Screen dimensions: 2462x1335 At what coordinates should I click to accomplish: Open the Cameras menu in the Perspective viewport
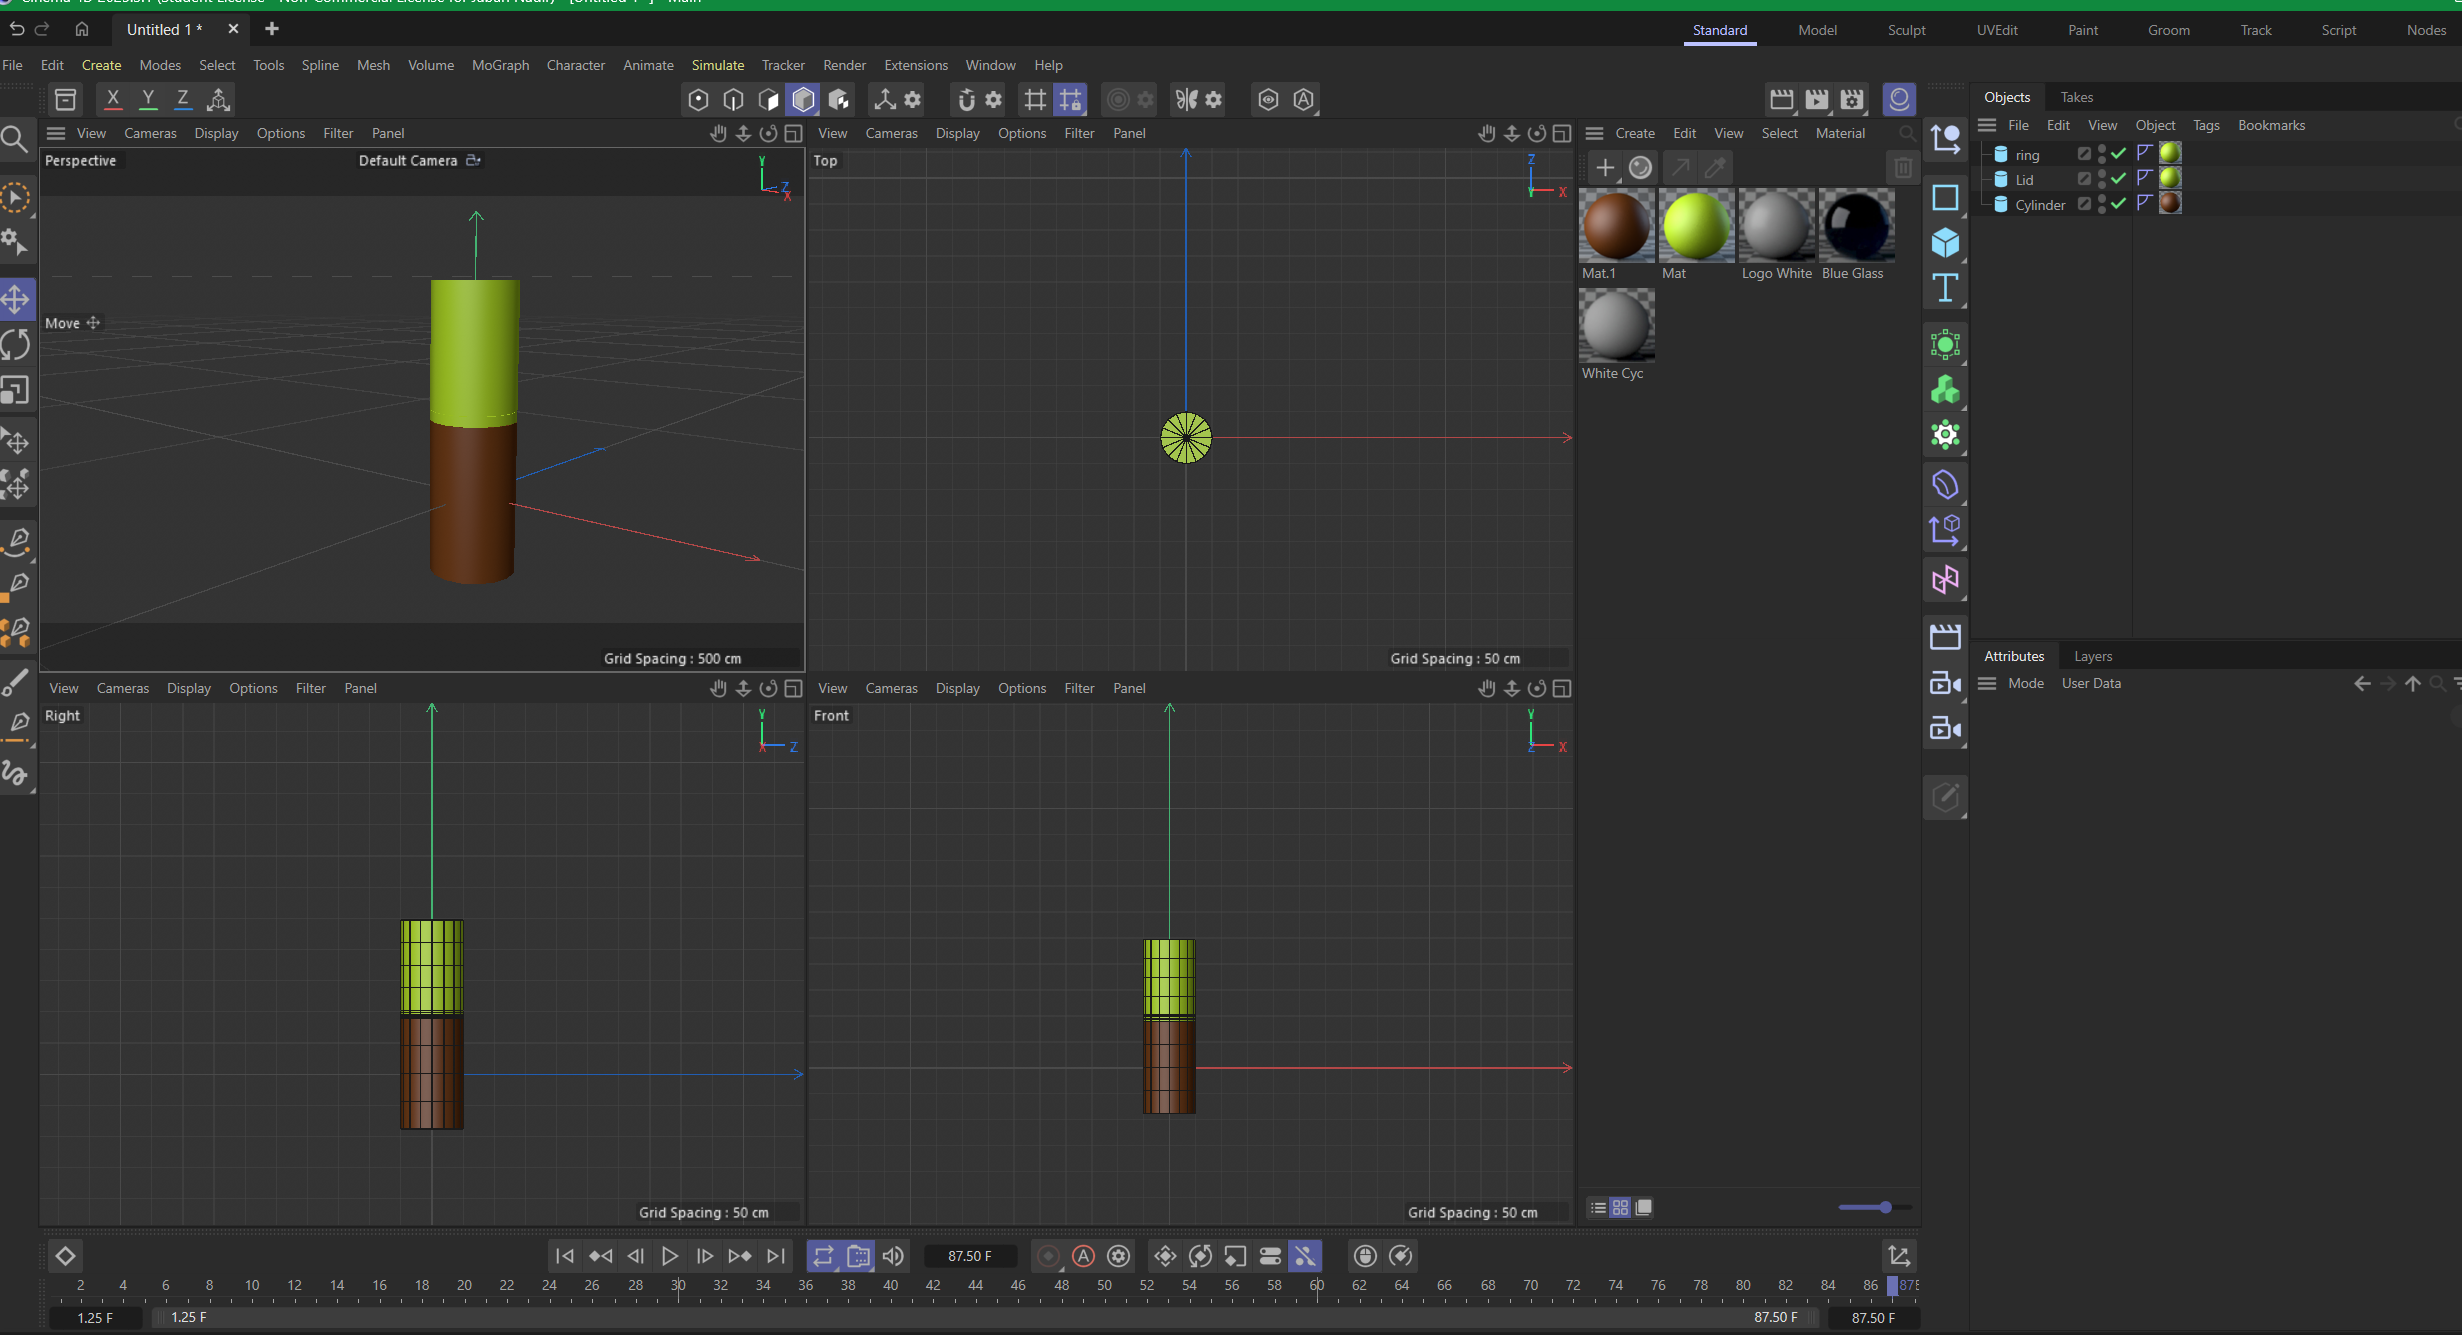click(150, 133)
